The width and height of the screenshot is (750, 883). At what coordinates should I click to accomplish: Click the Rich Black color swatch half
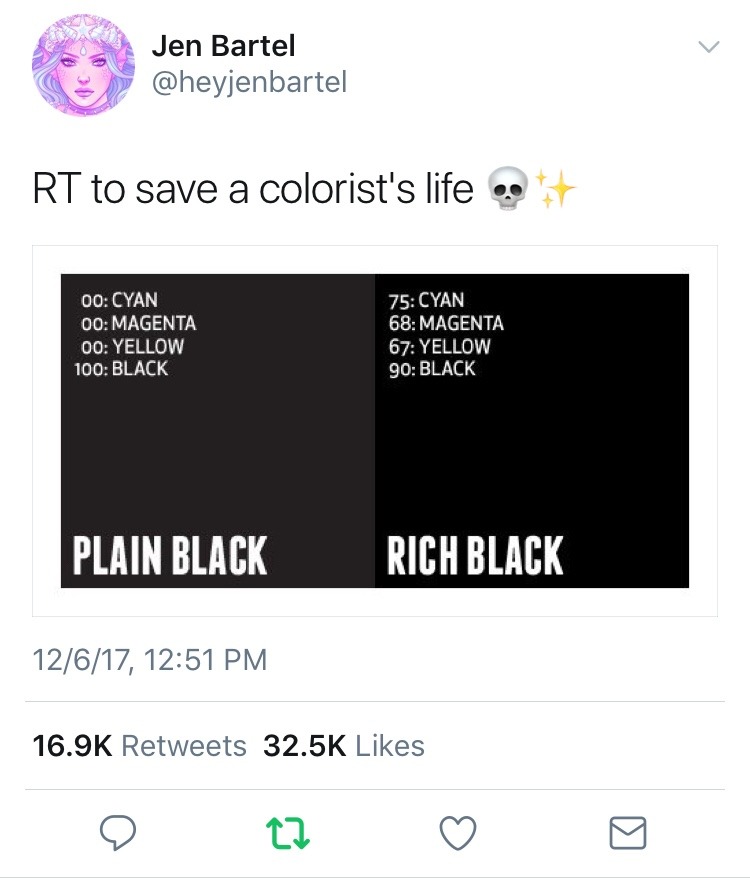(x=532, y=450)
